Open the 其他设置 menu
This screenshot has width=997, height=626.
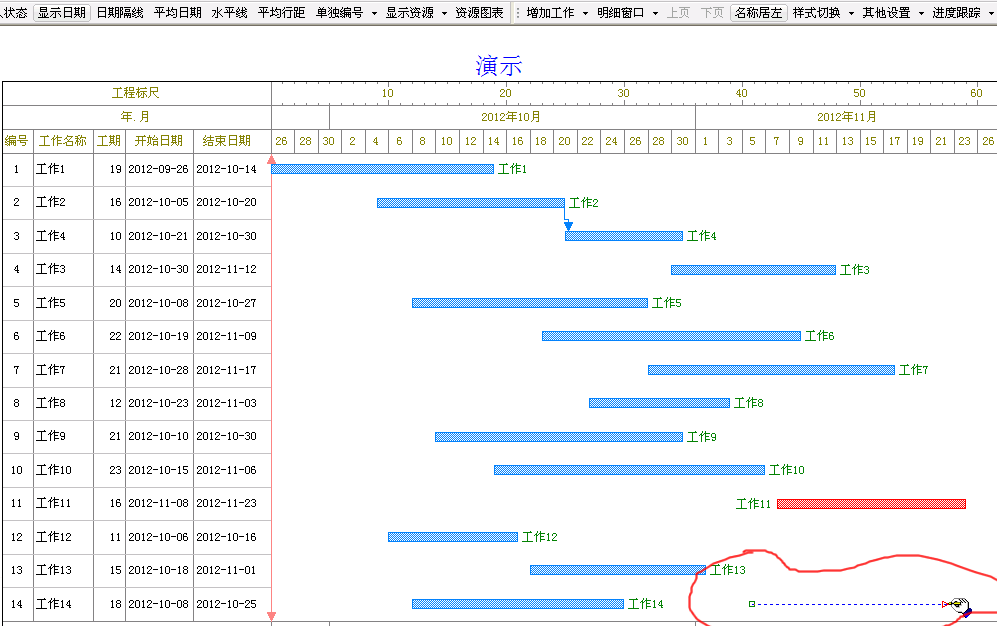coord(893,13)
